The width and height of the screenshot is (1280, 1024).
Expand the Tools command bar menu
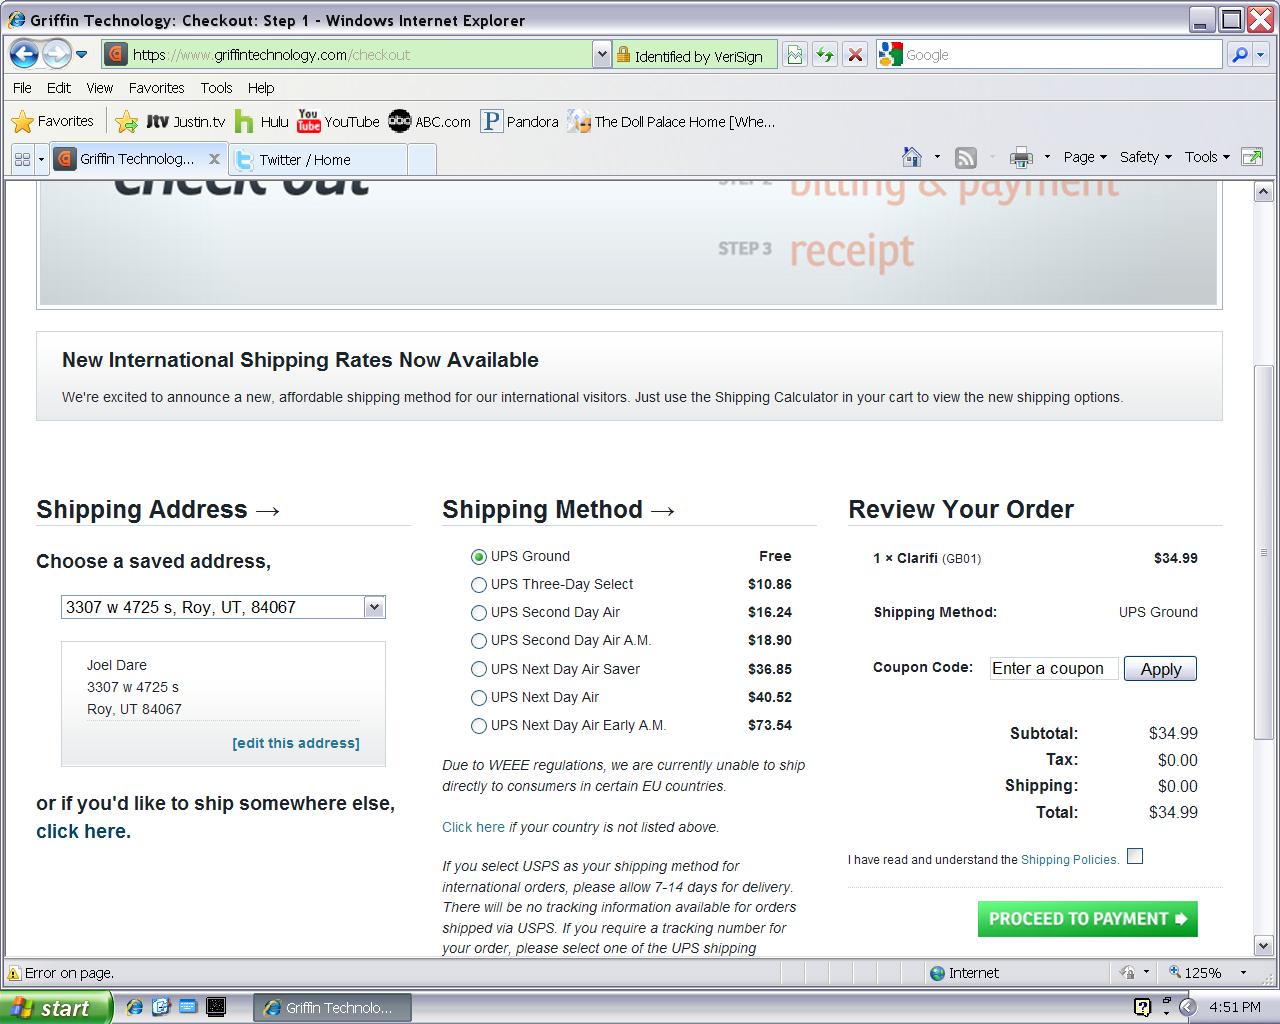tap(1207, 157)
